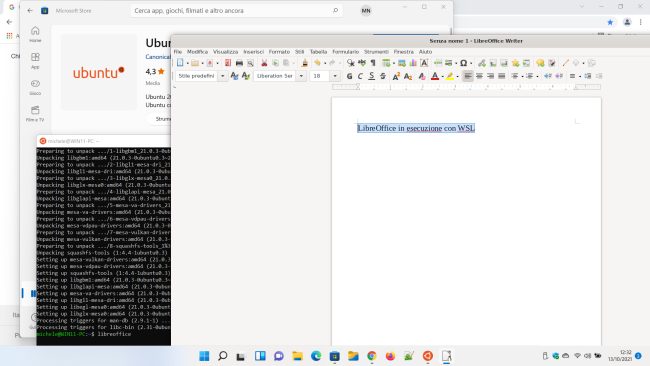
Task: Click the selected text LibreOffice in esecuzione con WSL
Action: [x=416, y=128]
